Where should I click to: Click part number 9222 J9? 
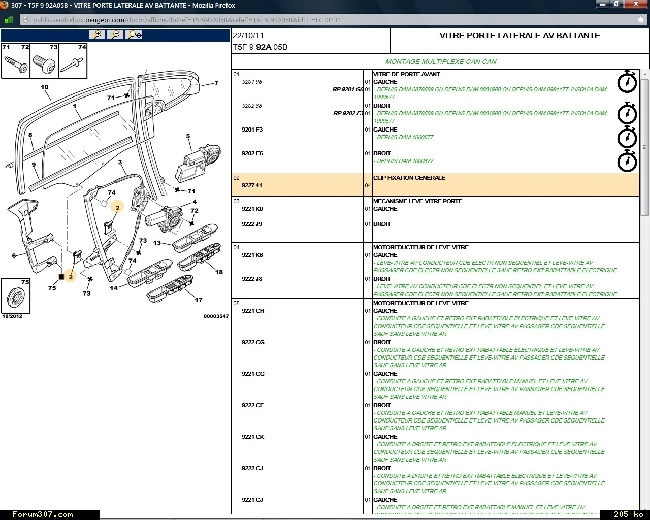(x=252, y=224)
